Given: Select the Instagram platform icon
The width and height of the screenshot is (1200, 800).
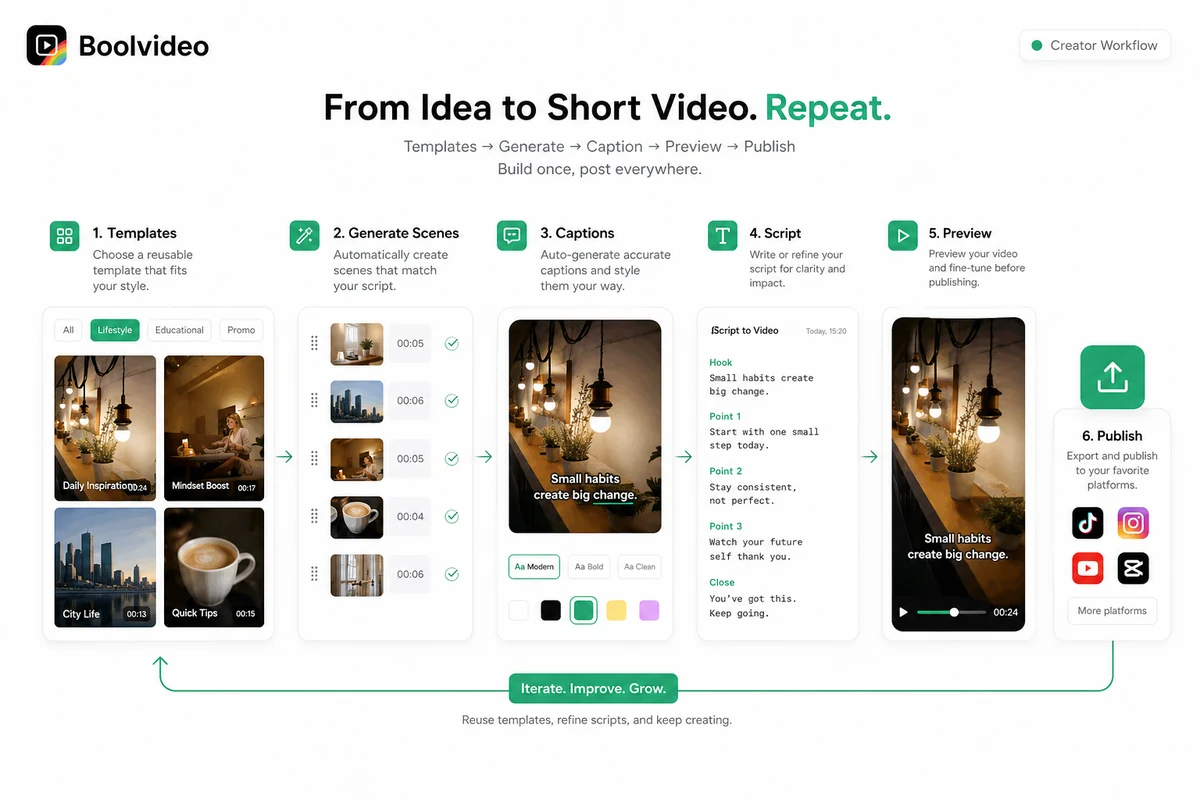Looking at the screenshot, I should tap(1133, 522).
